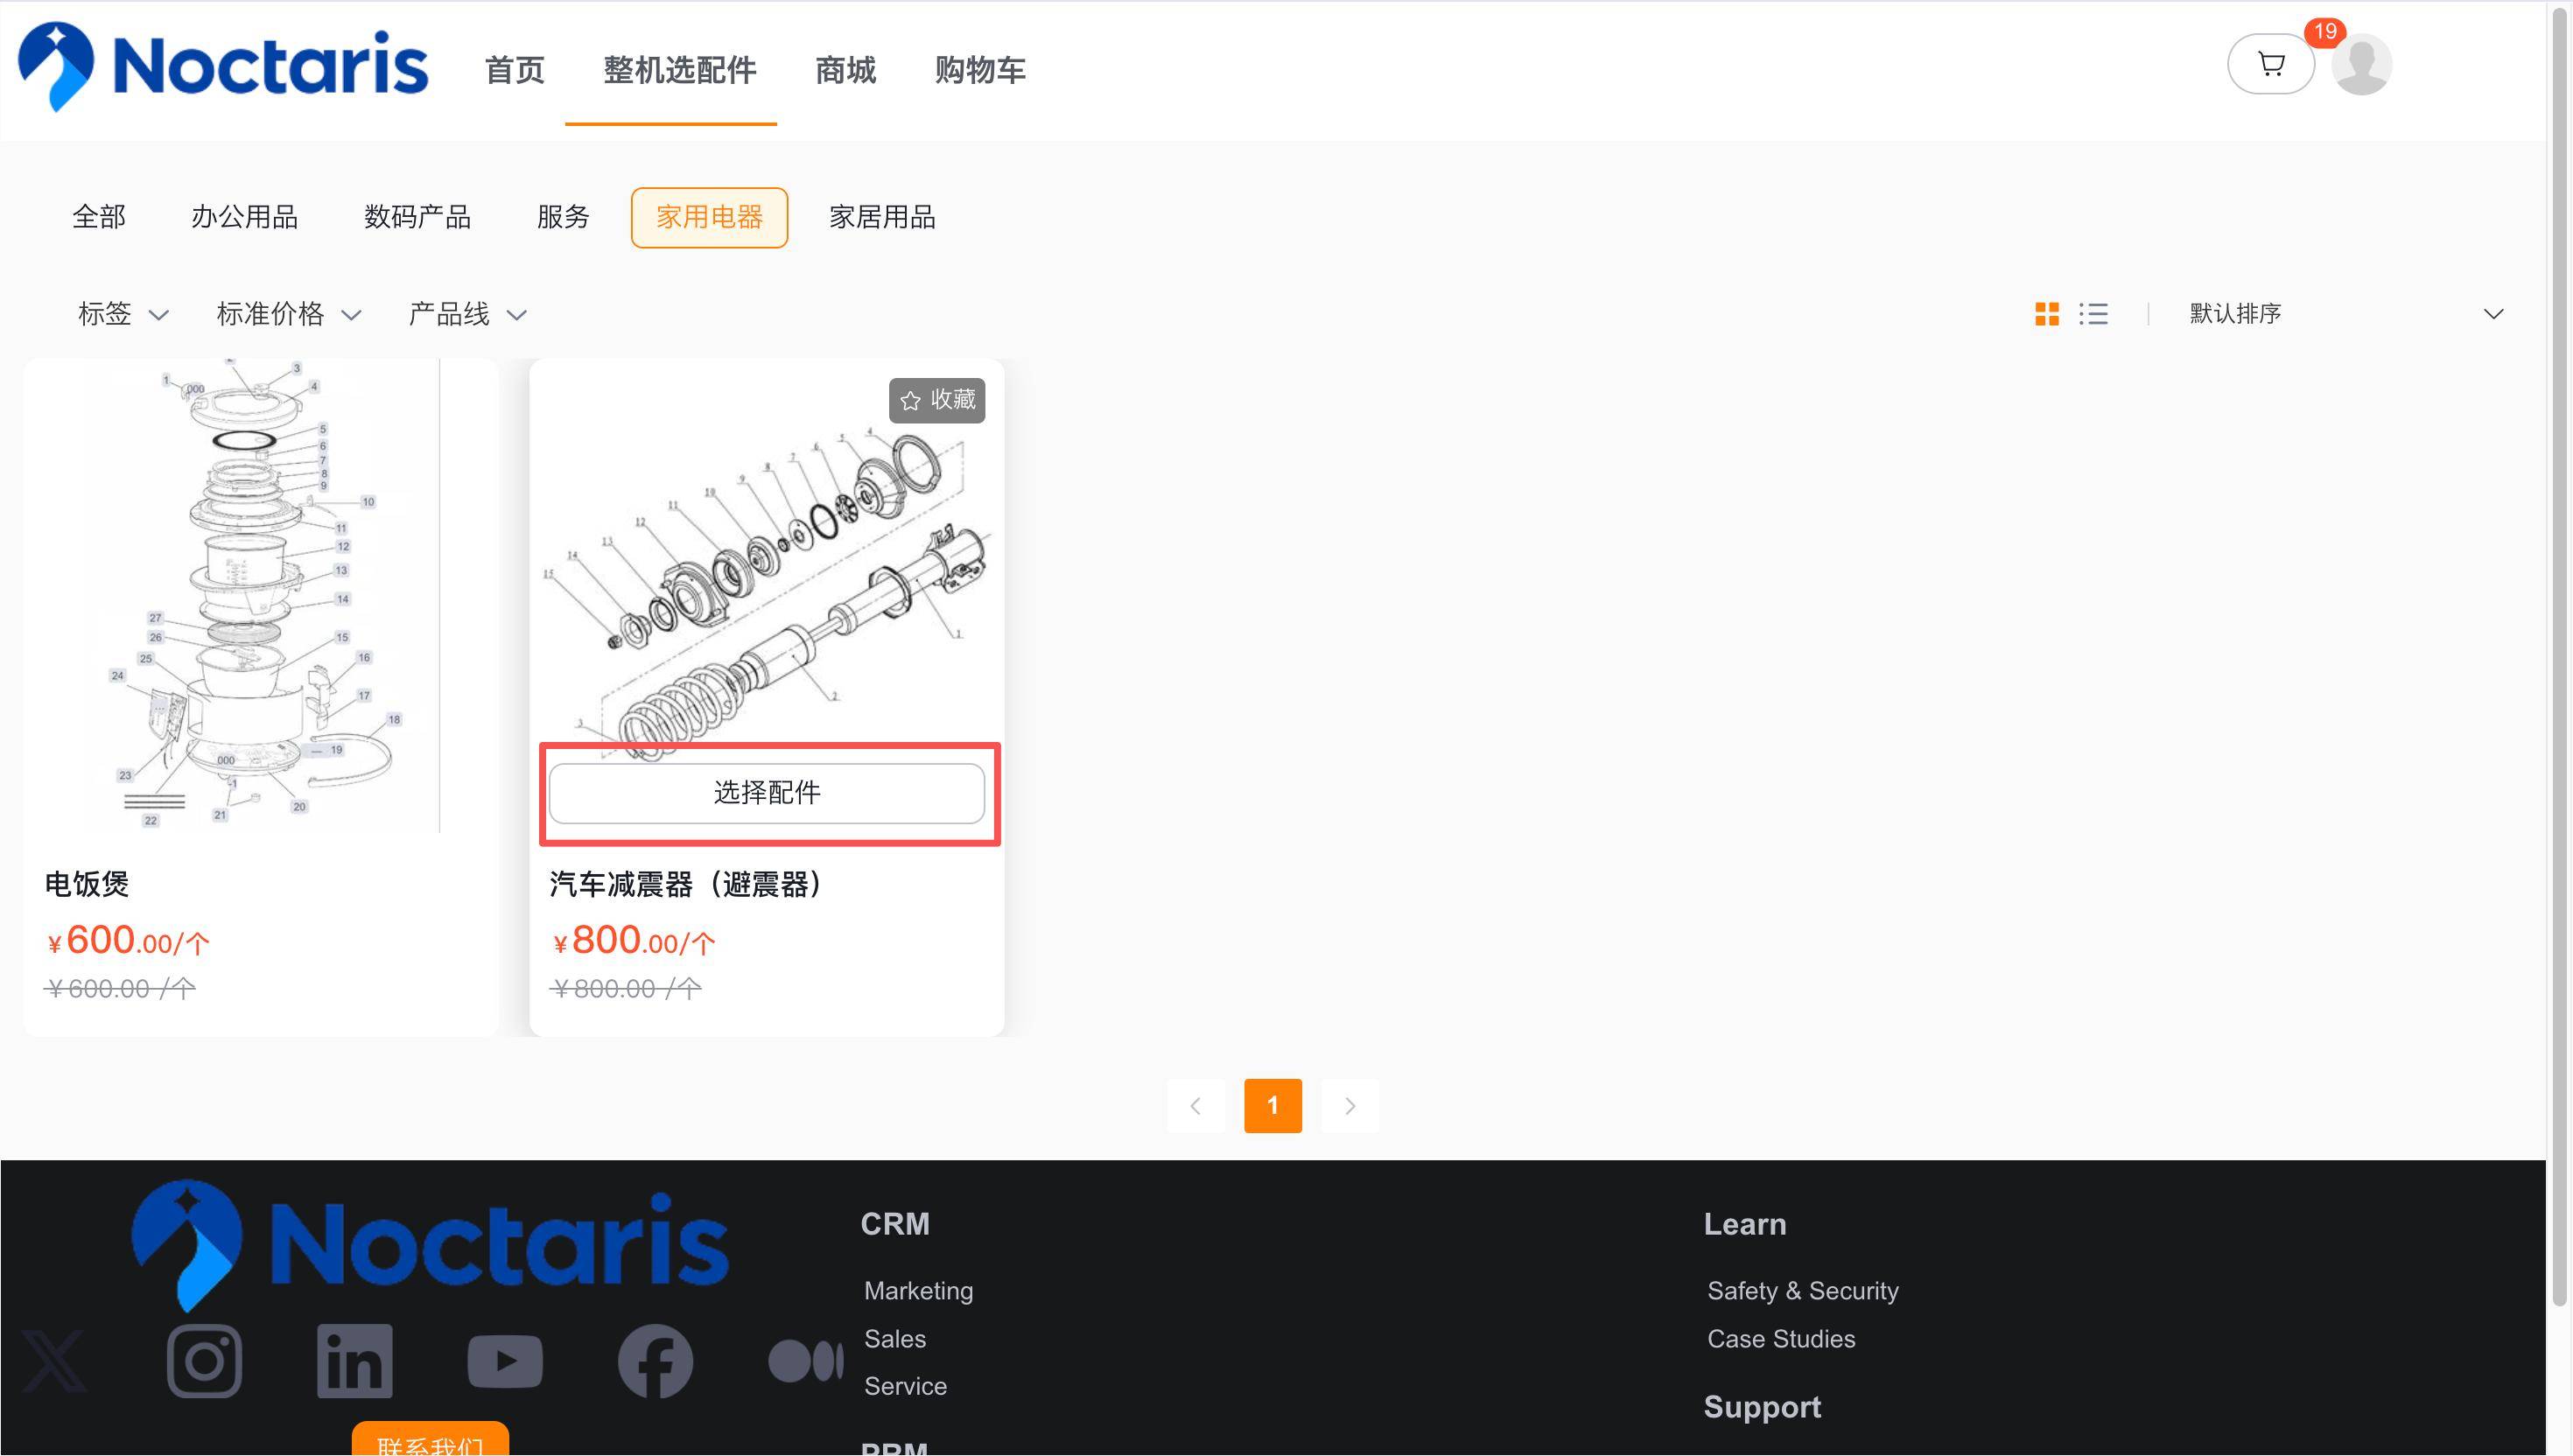Image resolution: width=2573 pixels, height=1456 pixels.
Task: Open Facebook icon in footer
Action: click(655, 1360)
